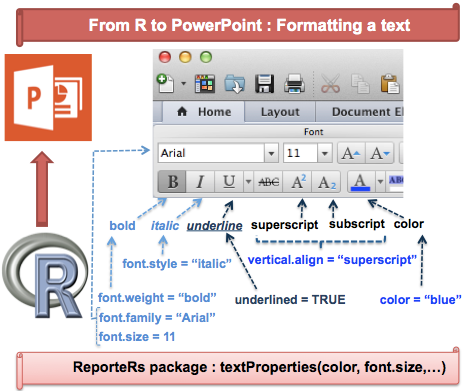Click the red close window button
The width and height of the screenshot is (463, 391).
click(x=165, y=57)
